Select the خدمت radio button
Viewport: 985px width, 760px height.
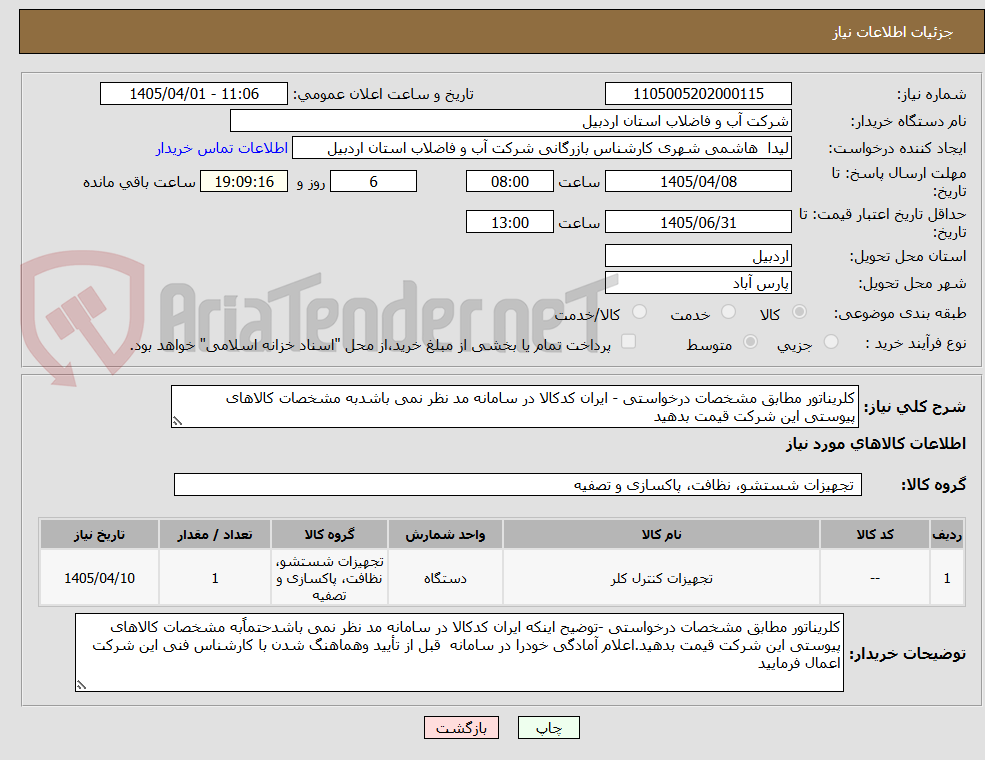coord(729,312)
